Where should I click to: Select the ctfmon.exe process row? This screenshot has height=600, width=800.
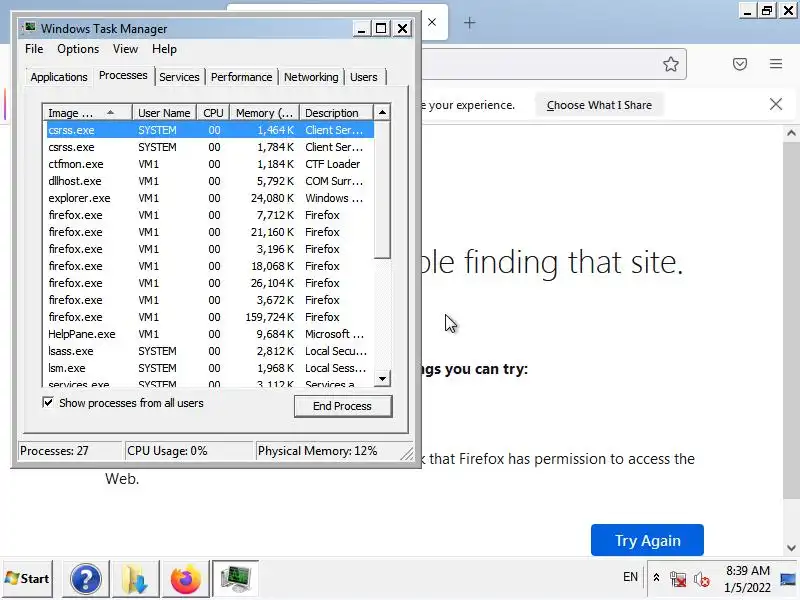coord(210,164)
